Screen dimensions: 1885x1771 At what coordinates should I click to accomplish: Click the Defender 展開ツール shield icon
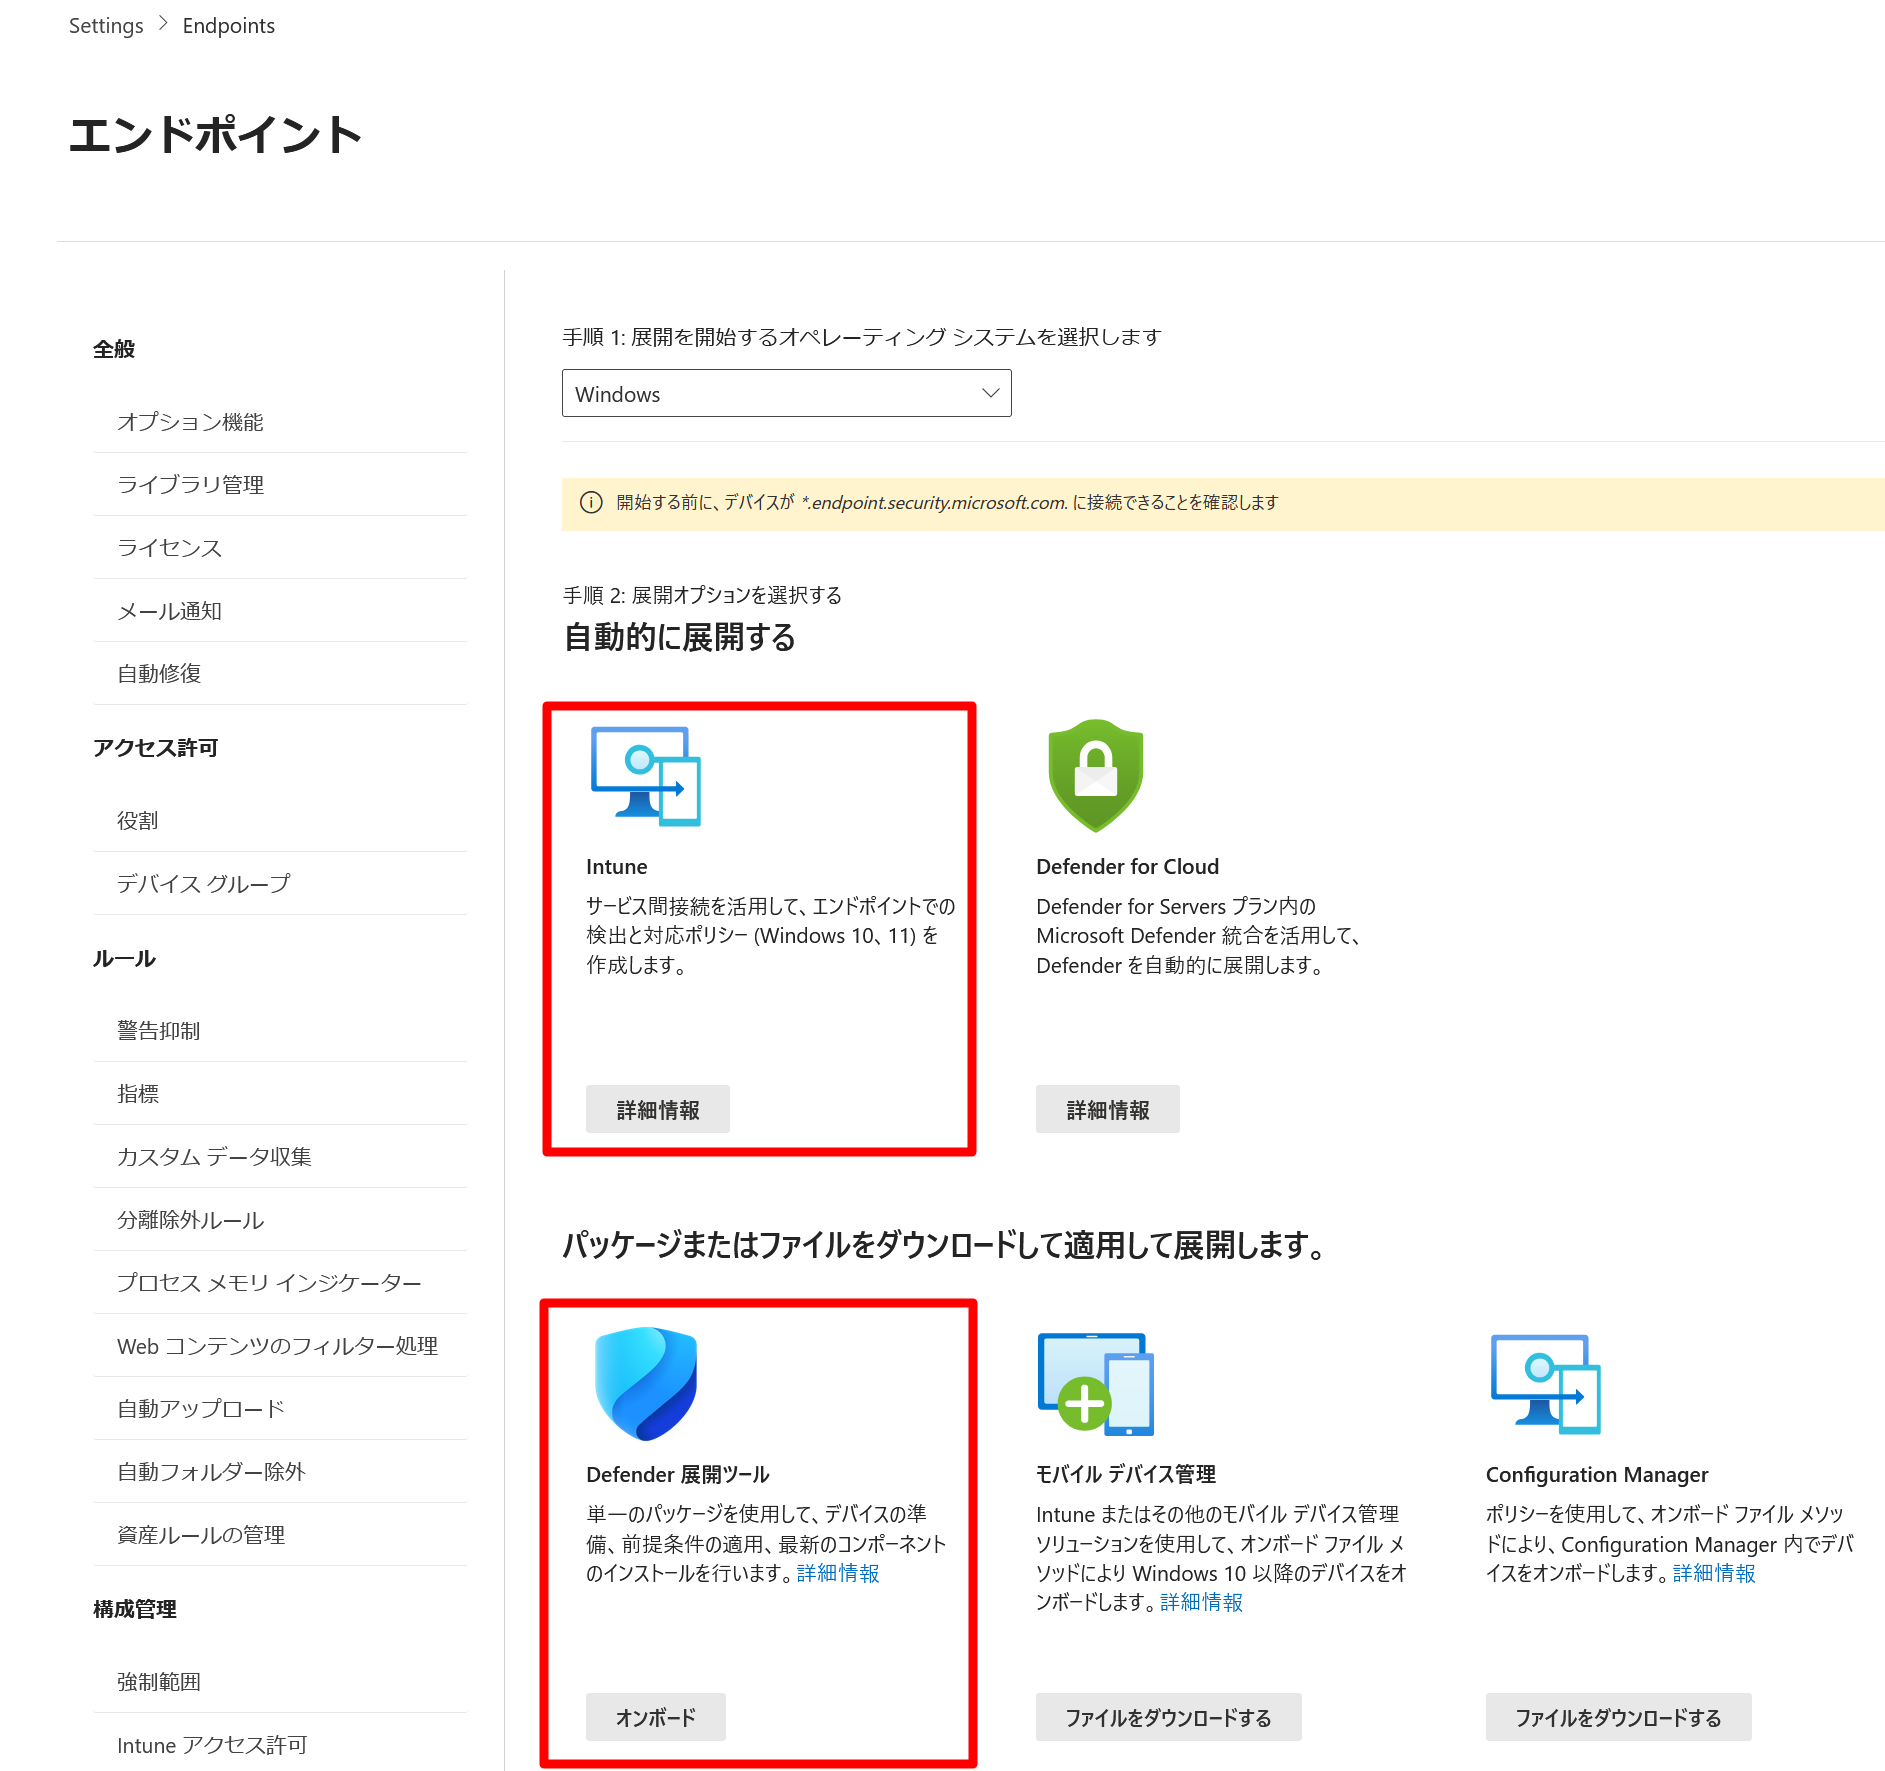pyautogui.click(x=645, y=1384)
